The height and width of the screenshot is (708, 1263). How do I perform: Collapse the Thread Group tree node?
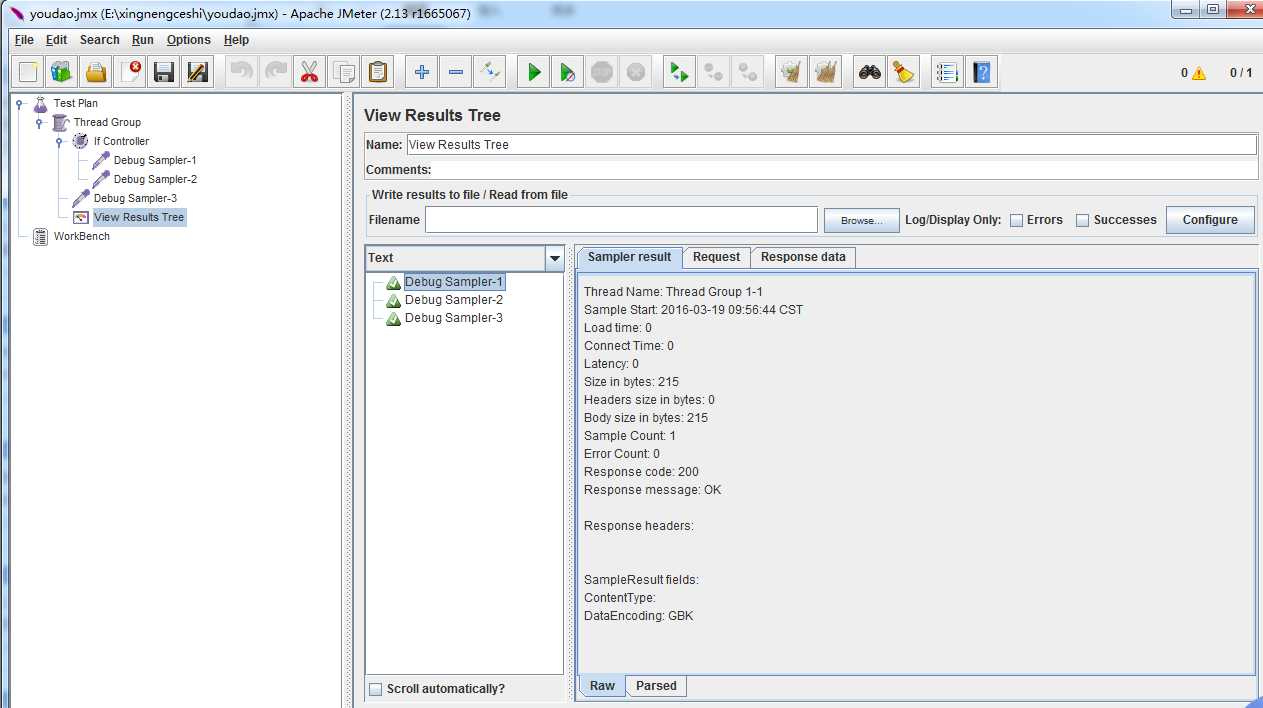point(39,122)
